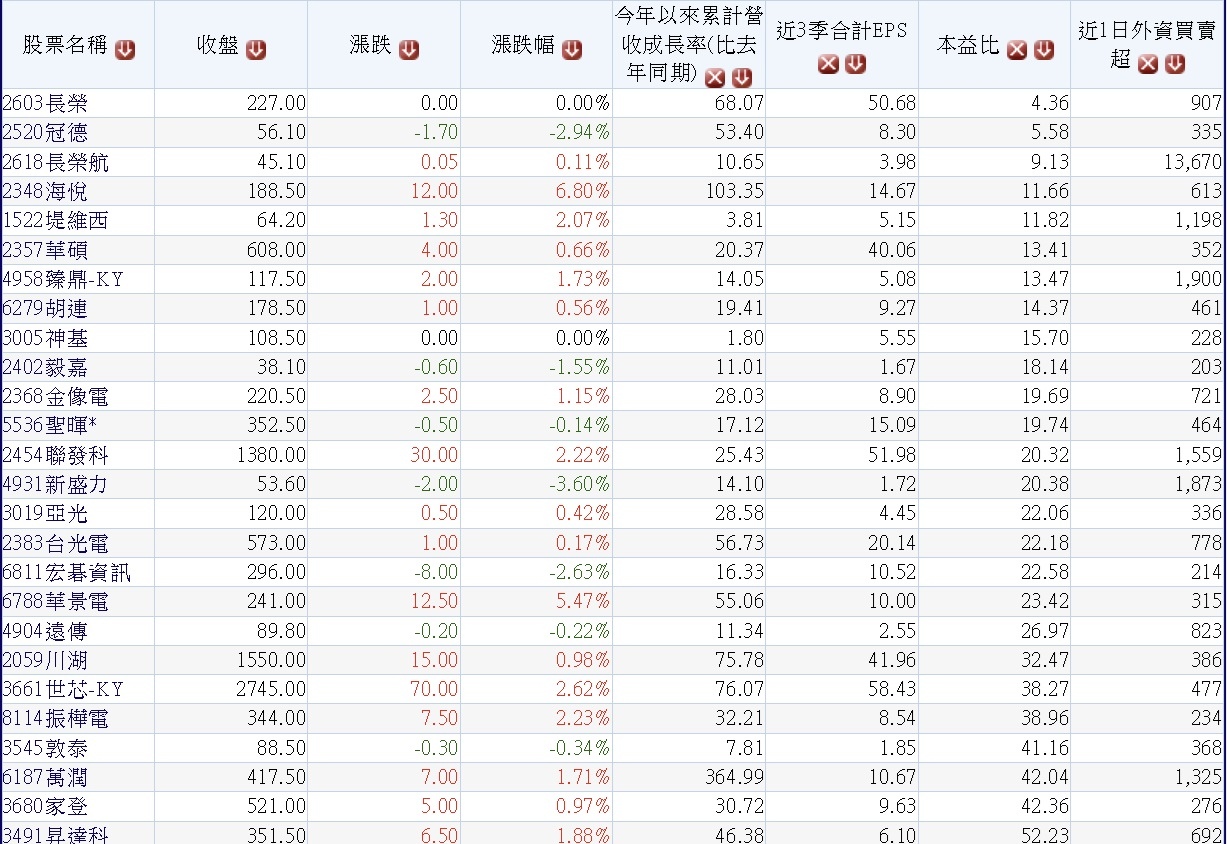The height and width of the screenshot is (844, 1227).
Task: Click closing price 2745.00 of 世芯-KY
Action: [270, 690]
